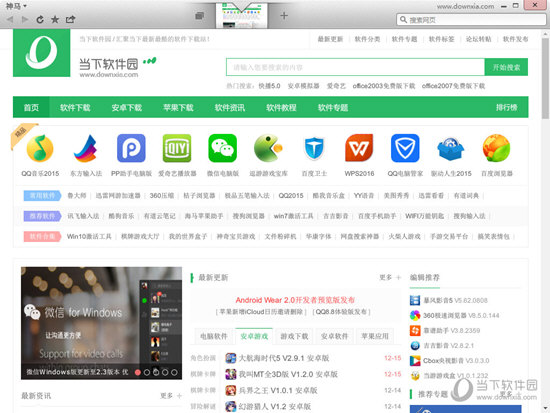The width and height of the screenshot is (550, 413).
Task: Click the Cbox央视影音 icon
Action: pyautogui.click(x=415, y=360)
